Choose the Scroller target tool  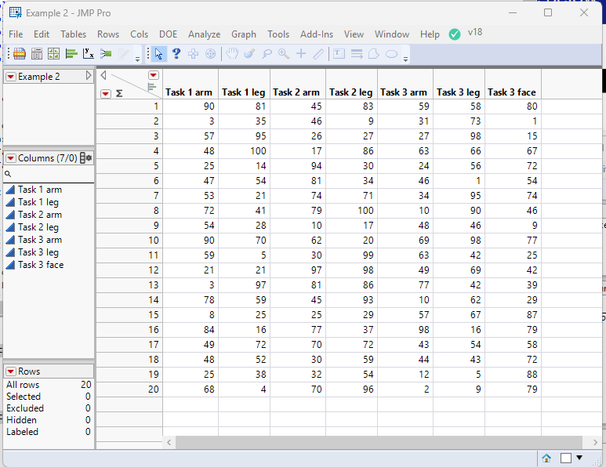[210, 54]
